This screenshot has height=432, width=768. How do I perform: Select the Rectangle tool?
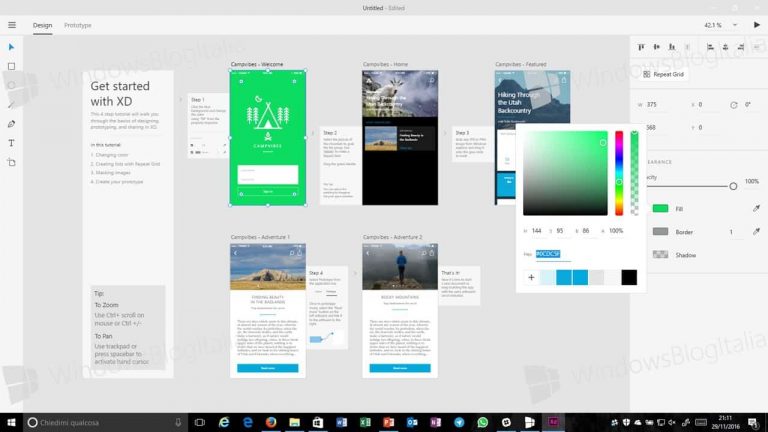(11, 66)
